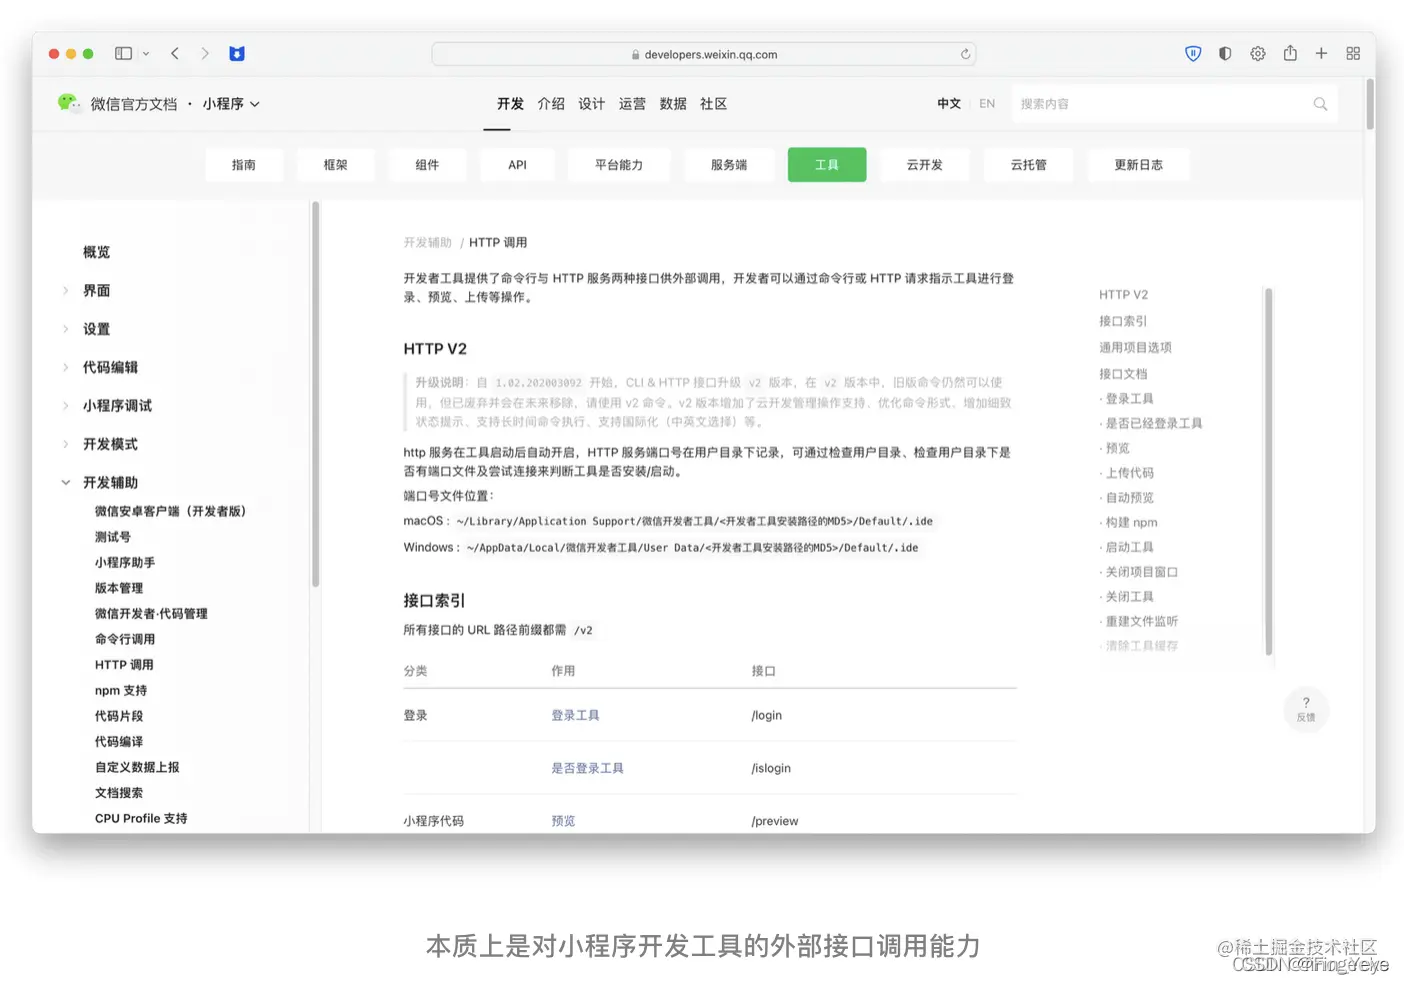This screenshot has height=984, width=1404.
Task: Open the 指南 category button
Action: [244, 165]
